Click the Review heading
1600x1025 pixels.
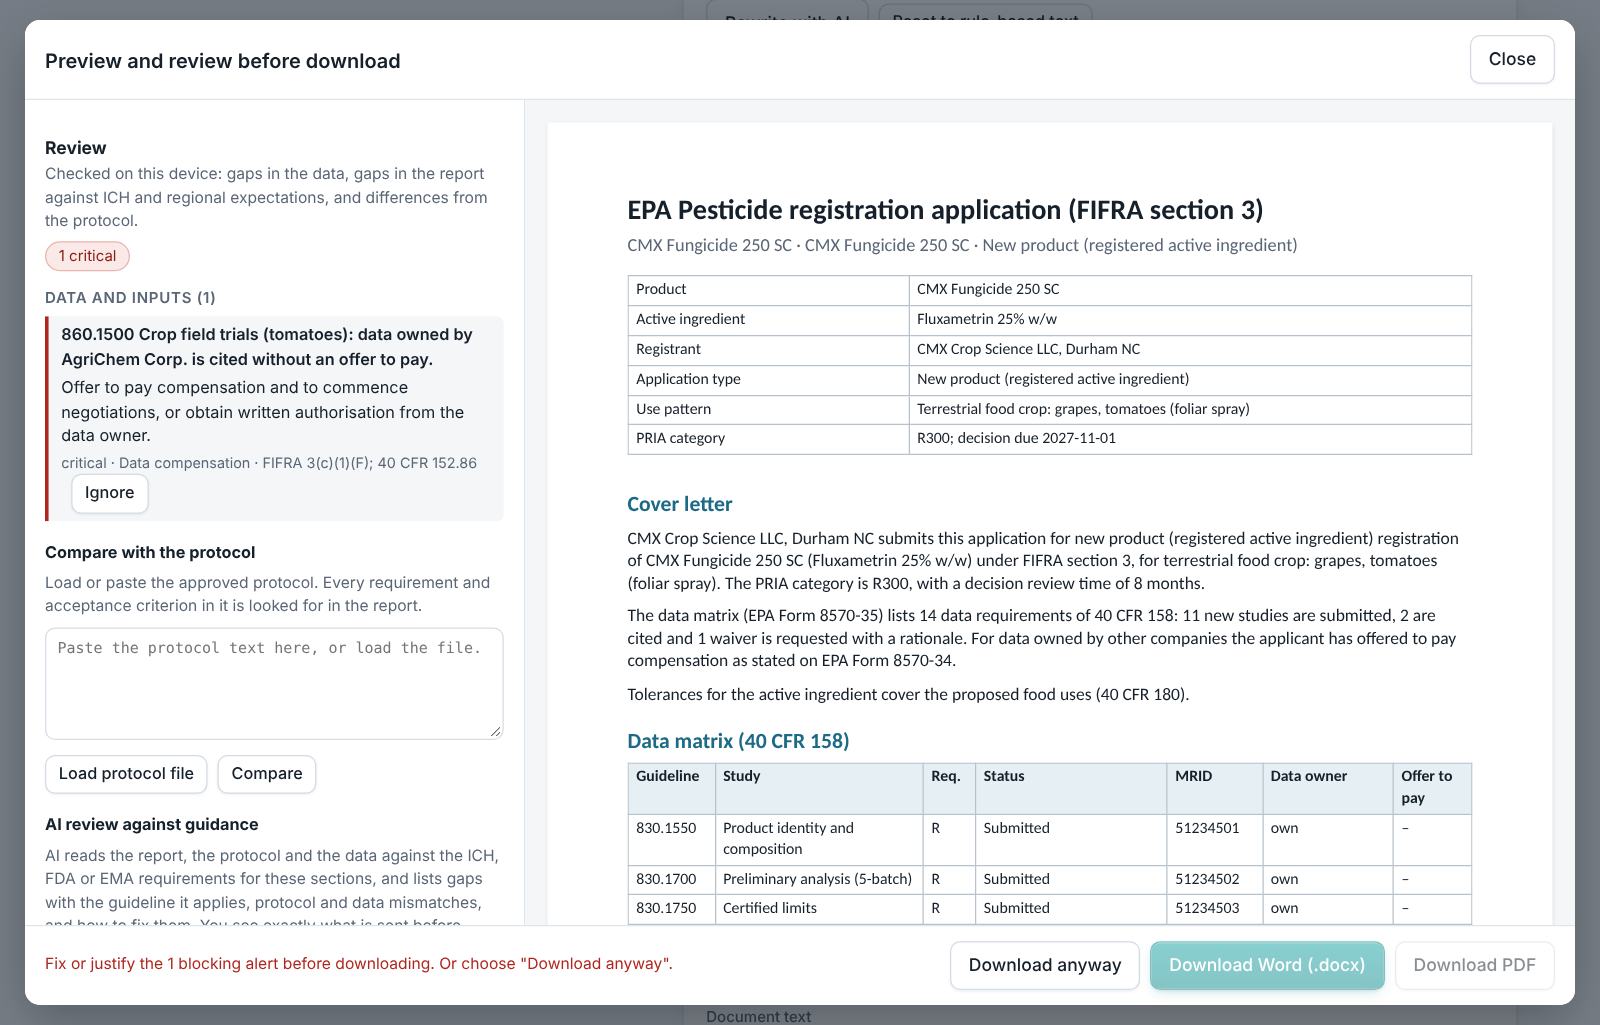(76, 148)
